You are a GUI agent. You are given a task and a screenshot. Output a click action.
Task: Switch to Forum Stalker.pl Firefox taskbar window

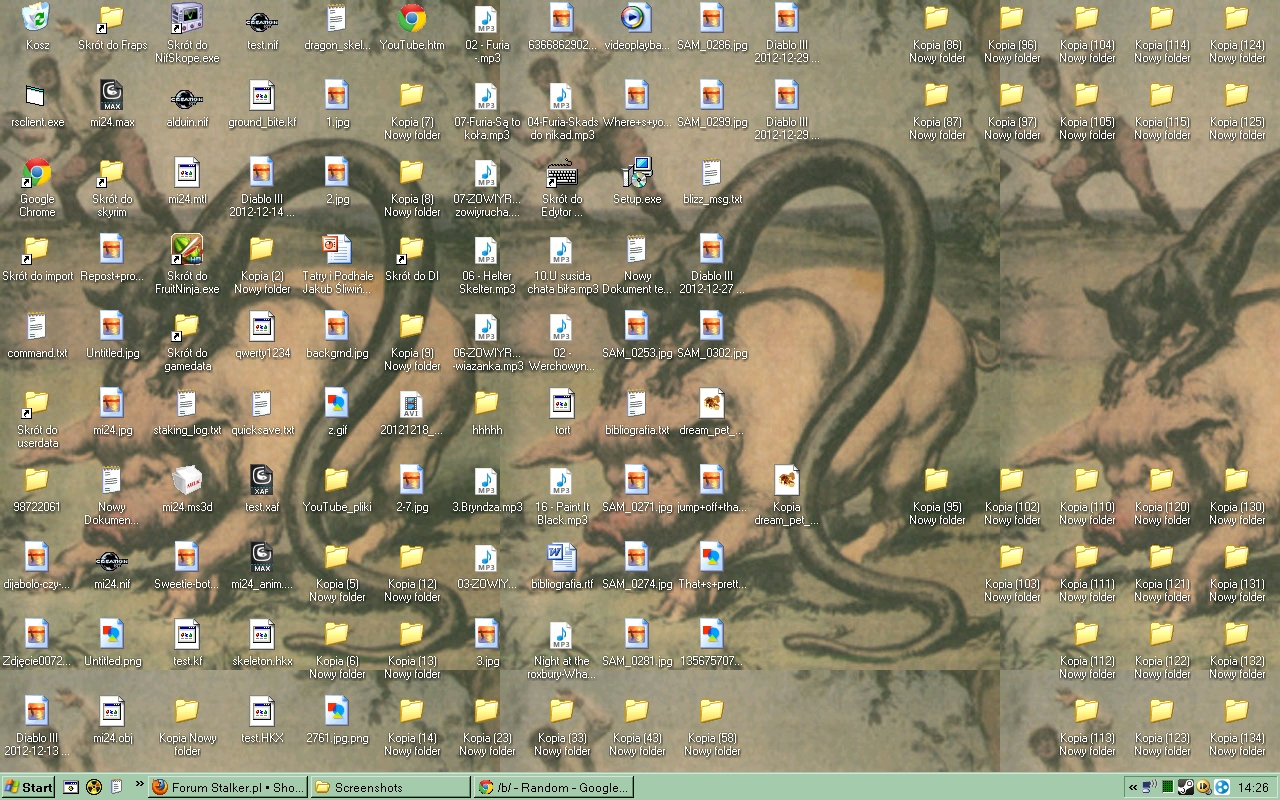click(x=228, y=787)
